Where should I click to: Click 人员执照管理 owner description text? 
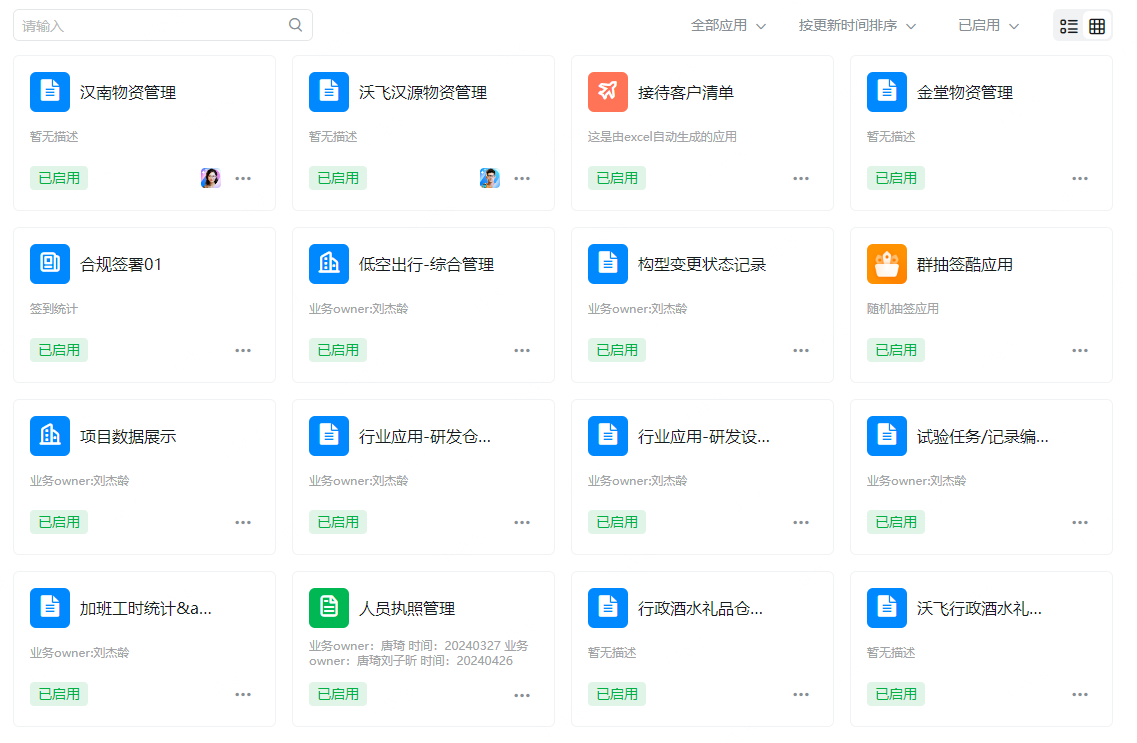coord(418,653)
